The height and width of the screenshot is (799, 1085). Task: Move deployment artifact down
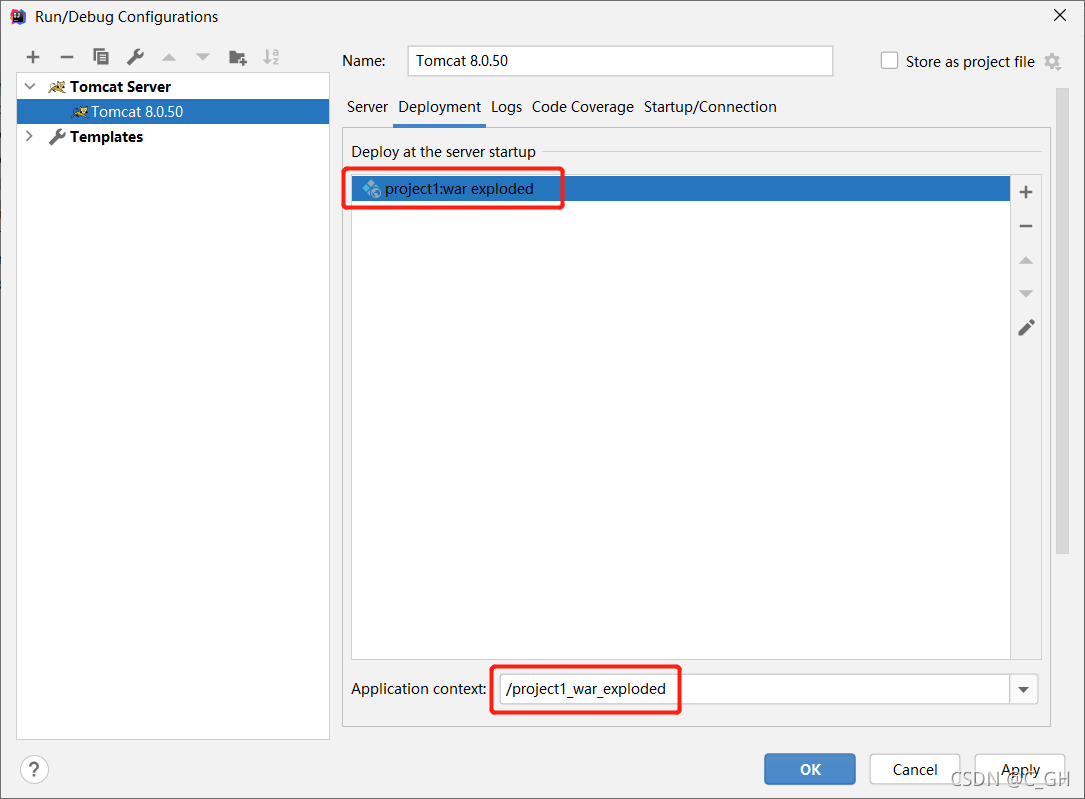click(1026, 294)
